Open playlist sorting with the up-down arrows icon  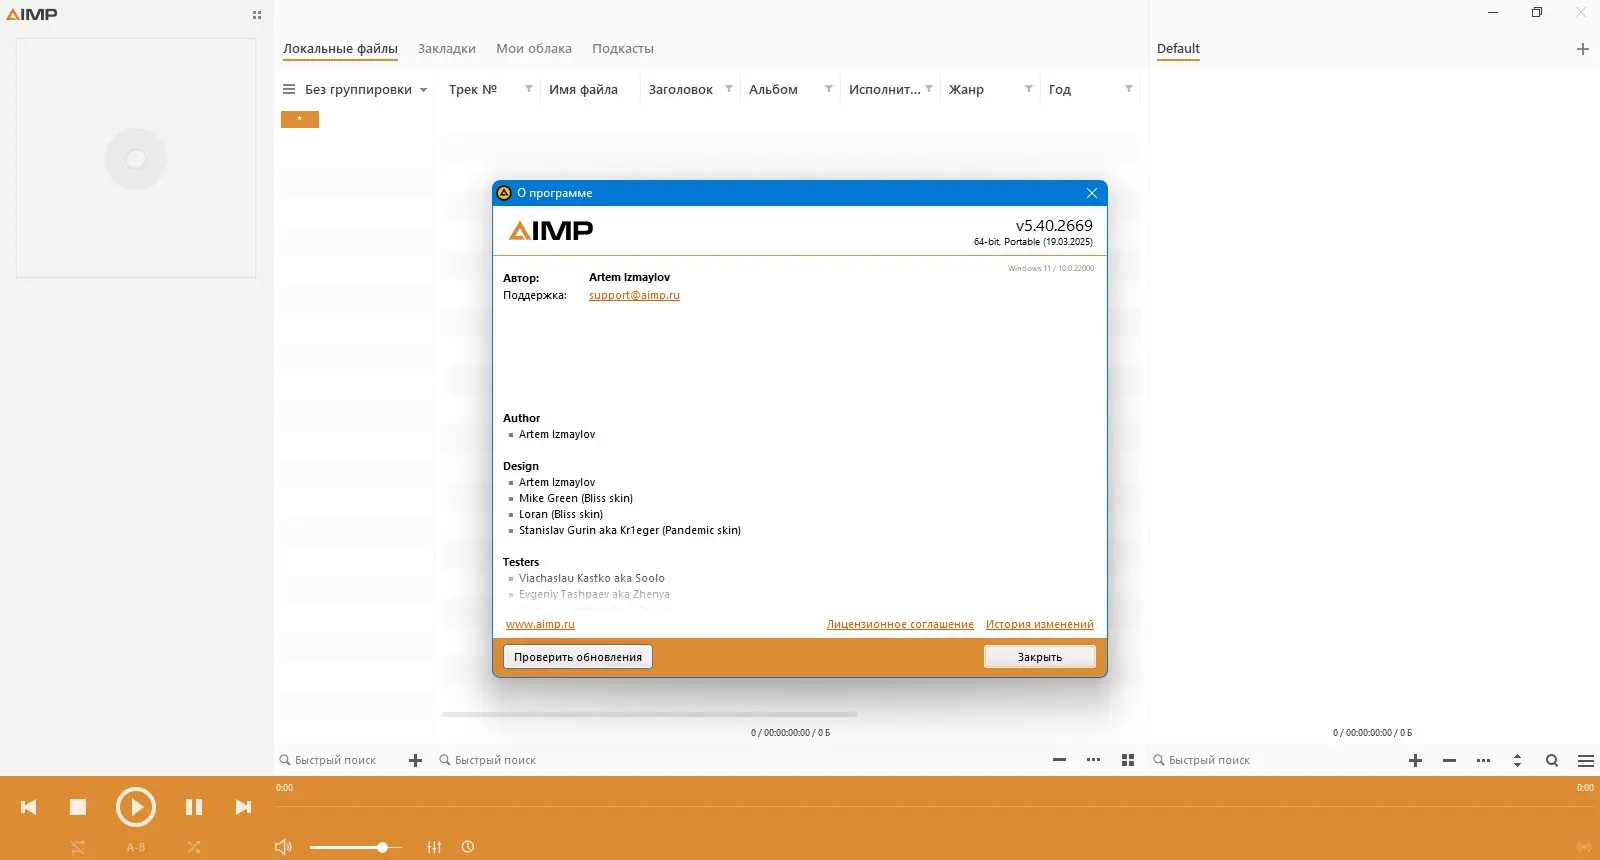1518,760
